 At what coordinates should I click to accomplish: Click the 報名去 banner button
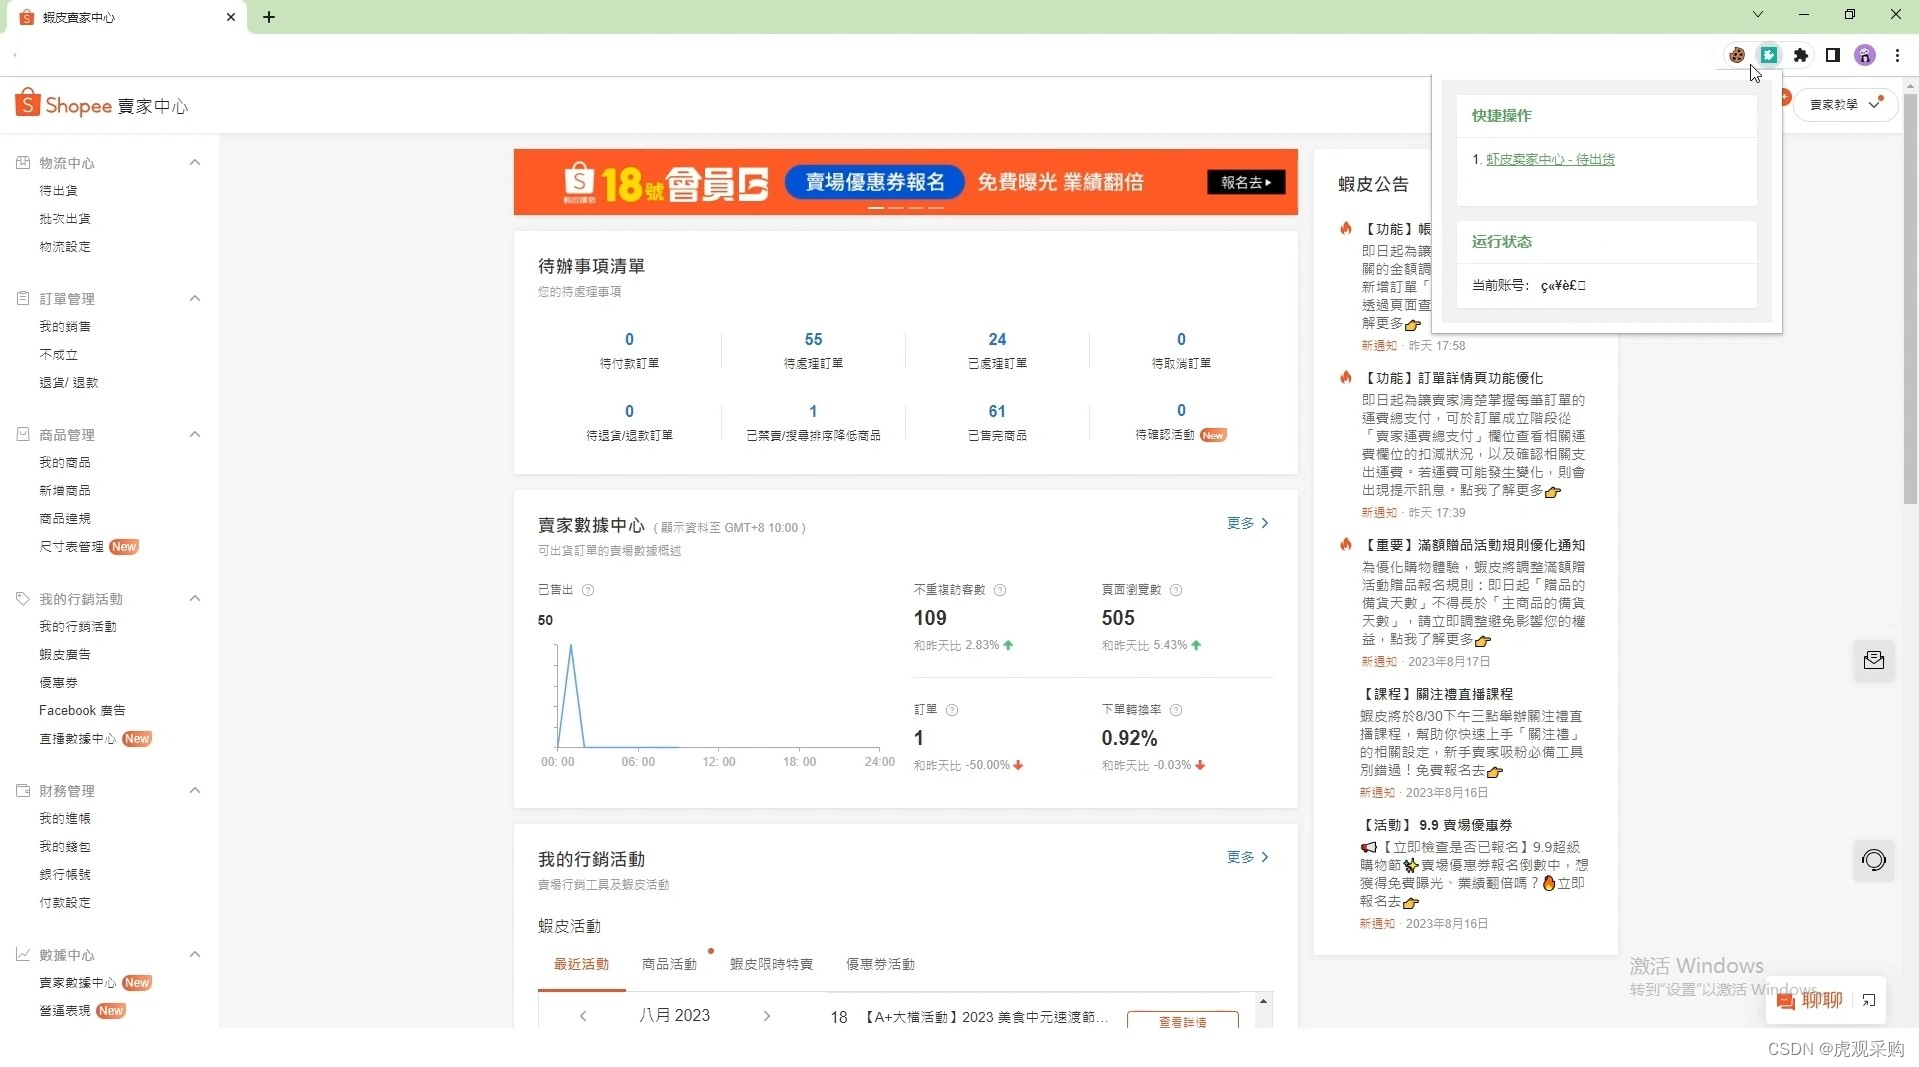1246,182
